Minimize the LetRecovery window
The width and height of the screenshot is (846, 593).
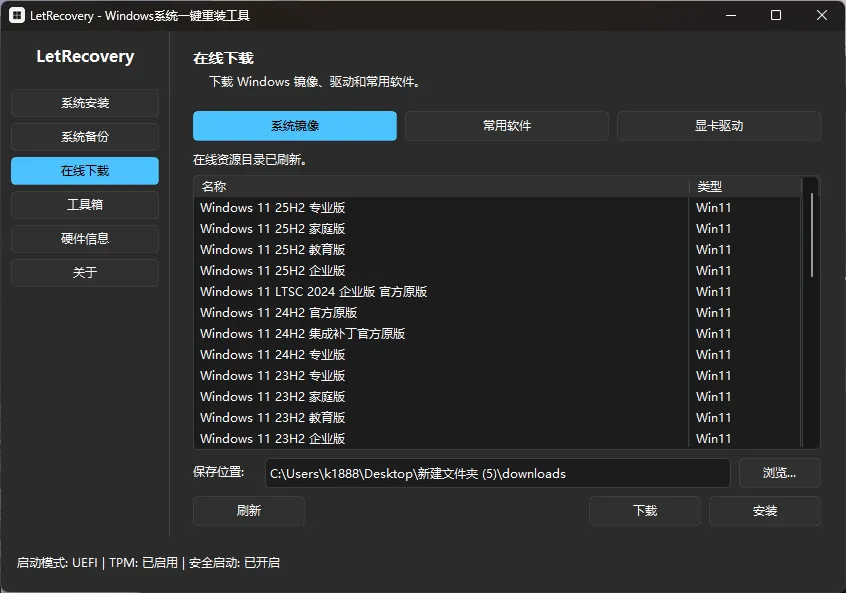pyautogui.click(x=731, y=15)
